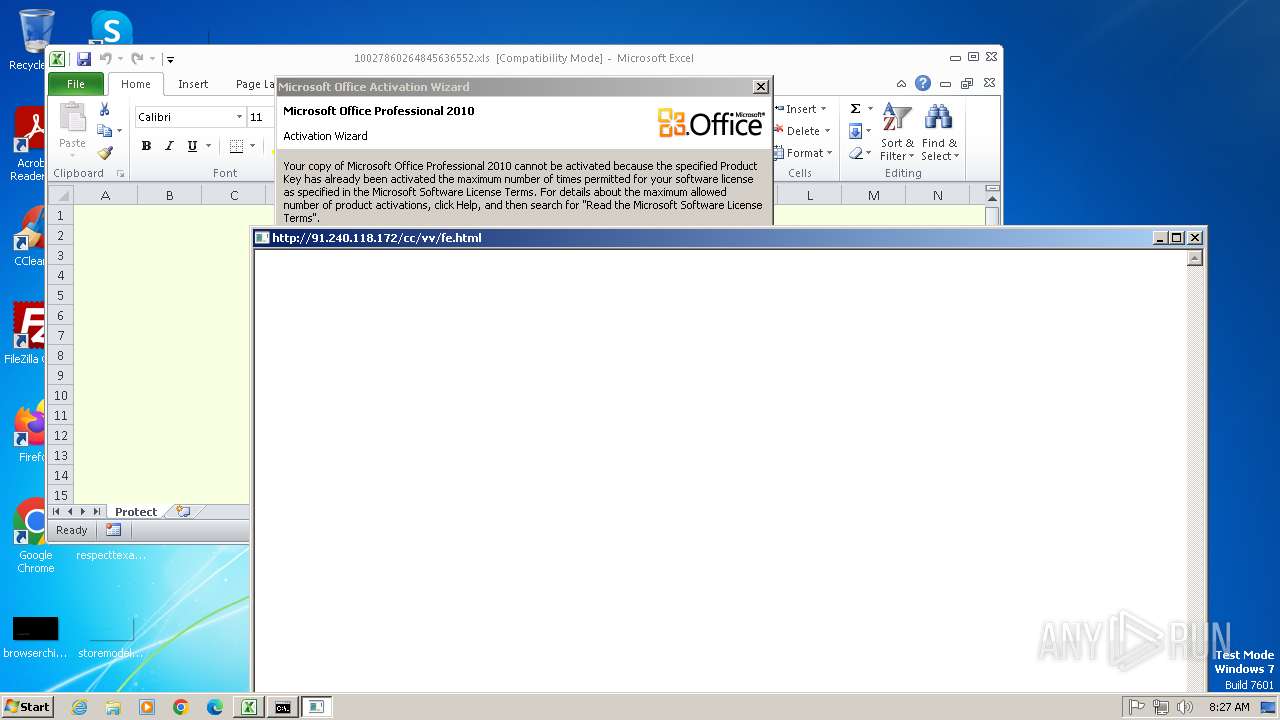
Task: Click the Select All corner of the sheet
Action: pos(60,195)
